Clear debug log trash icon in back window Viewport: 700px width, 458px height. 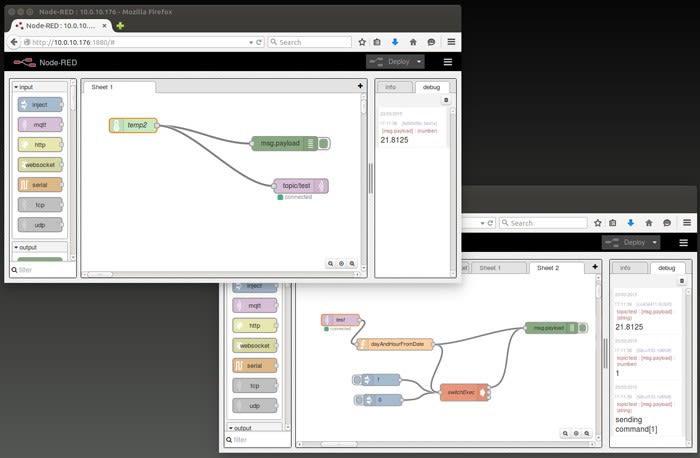pos(681,281)
